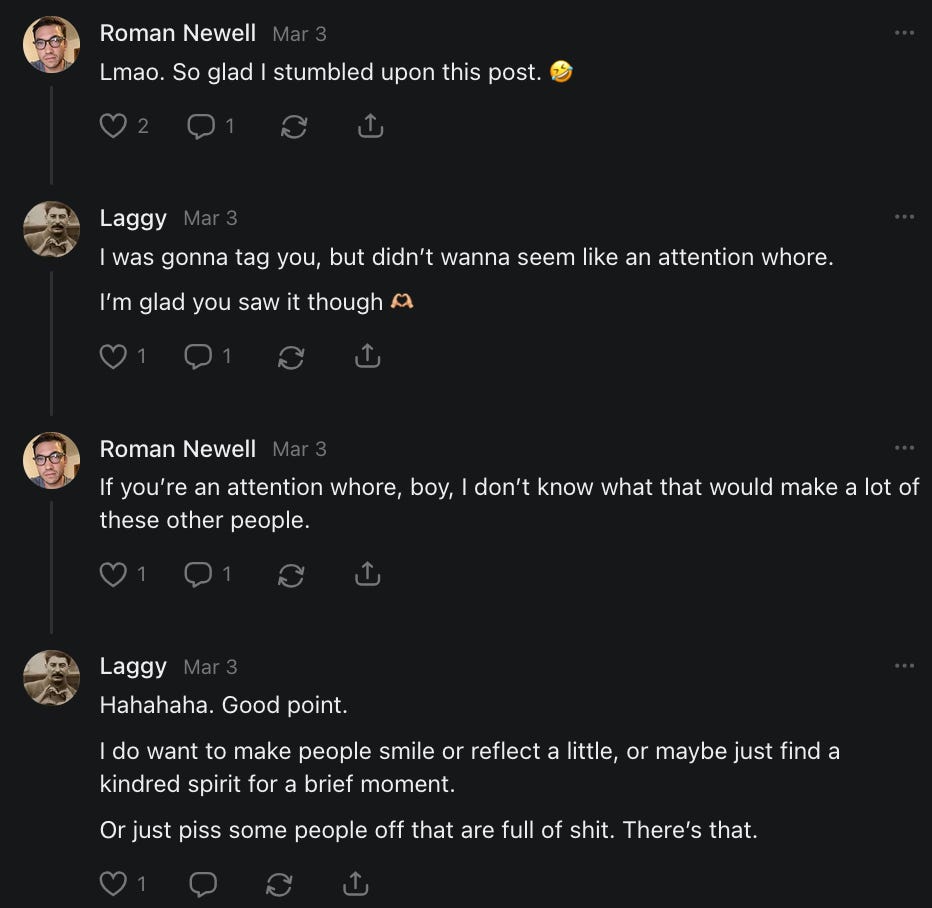Like Laggy's "I was gonna tag you" comment
This screenshot has width=932, height=908.
[113, 356]
